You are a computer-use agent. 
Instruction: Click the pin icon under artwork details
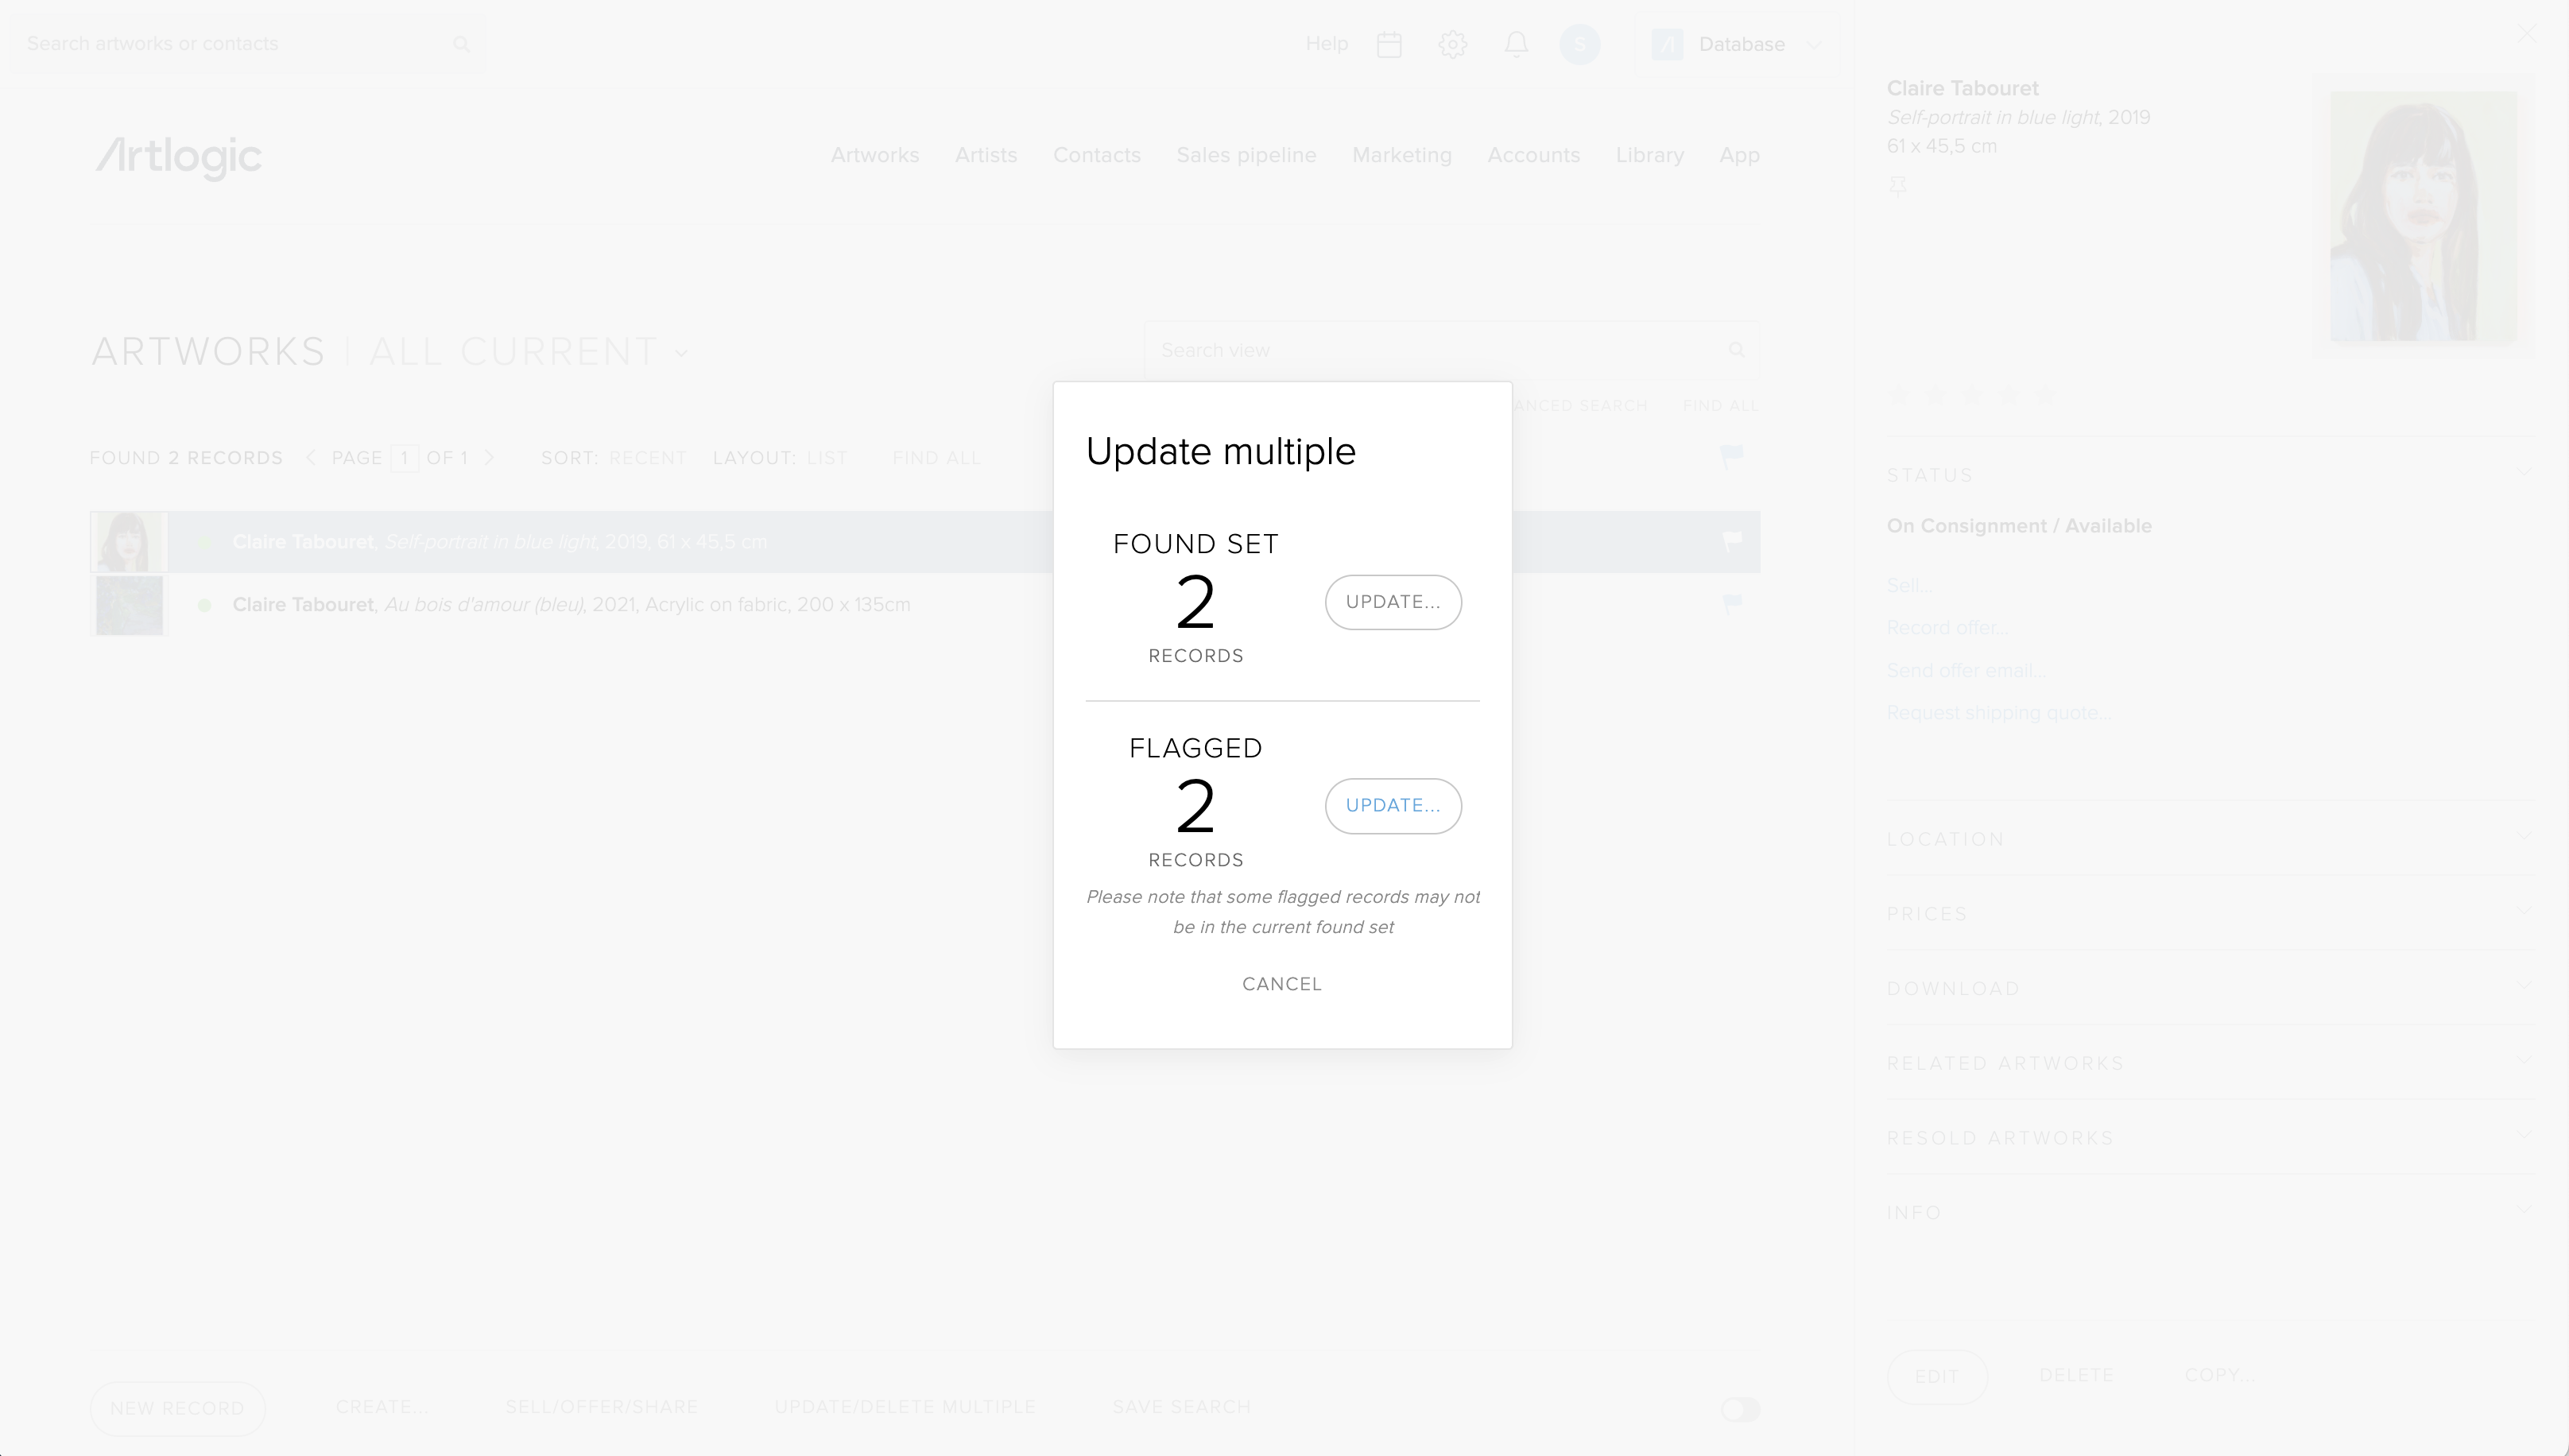pyautogui.click(x=1898, y=186)
